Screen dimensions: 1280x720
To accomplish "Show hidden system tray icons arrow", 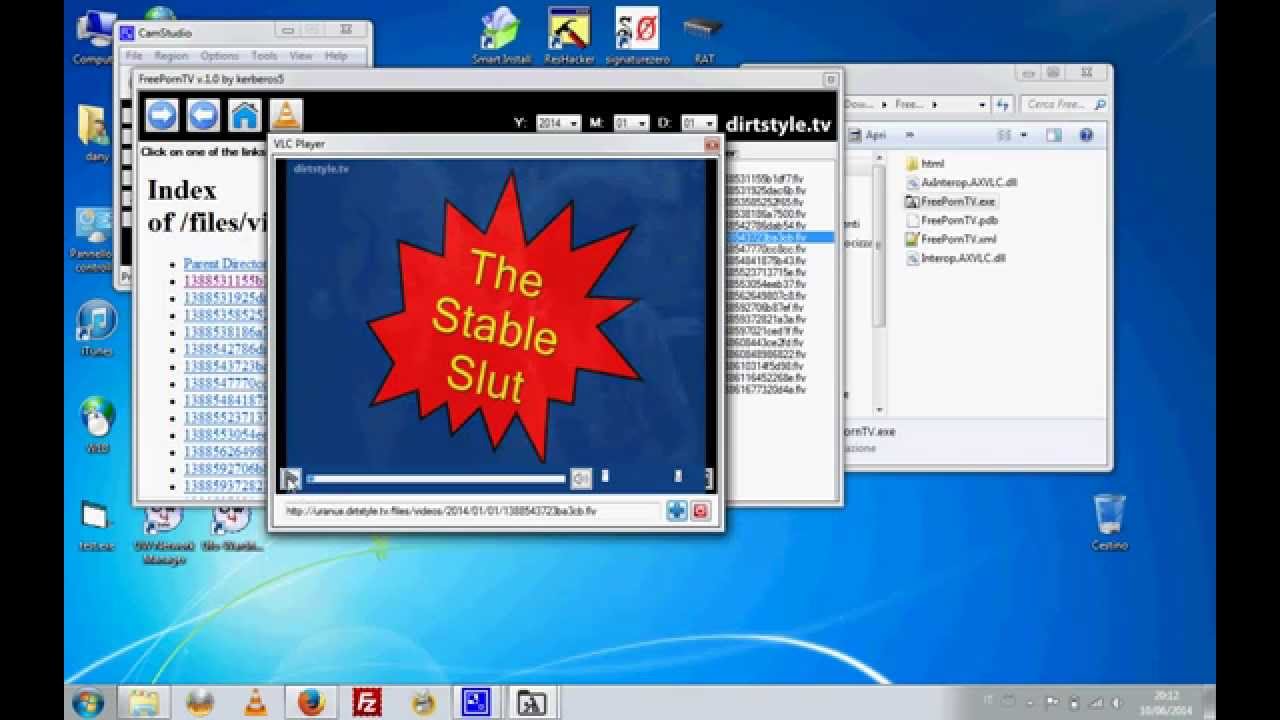I will (x=1030, y=702).
